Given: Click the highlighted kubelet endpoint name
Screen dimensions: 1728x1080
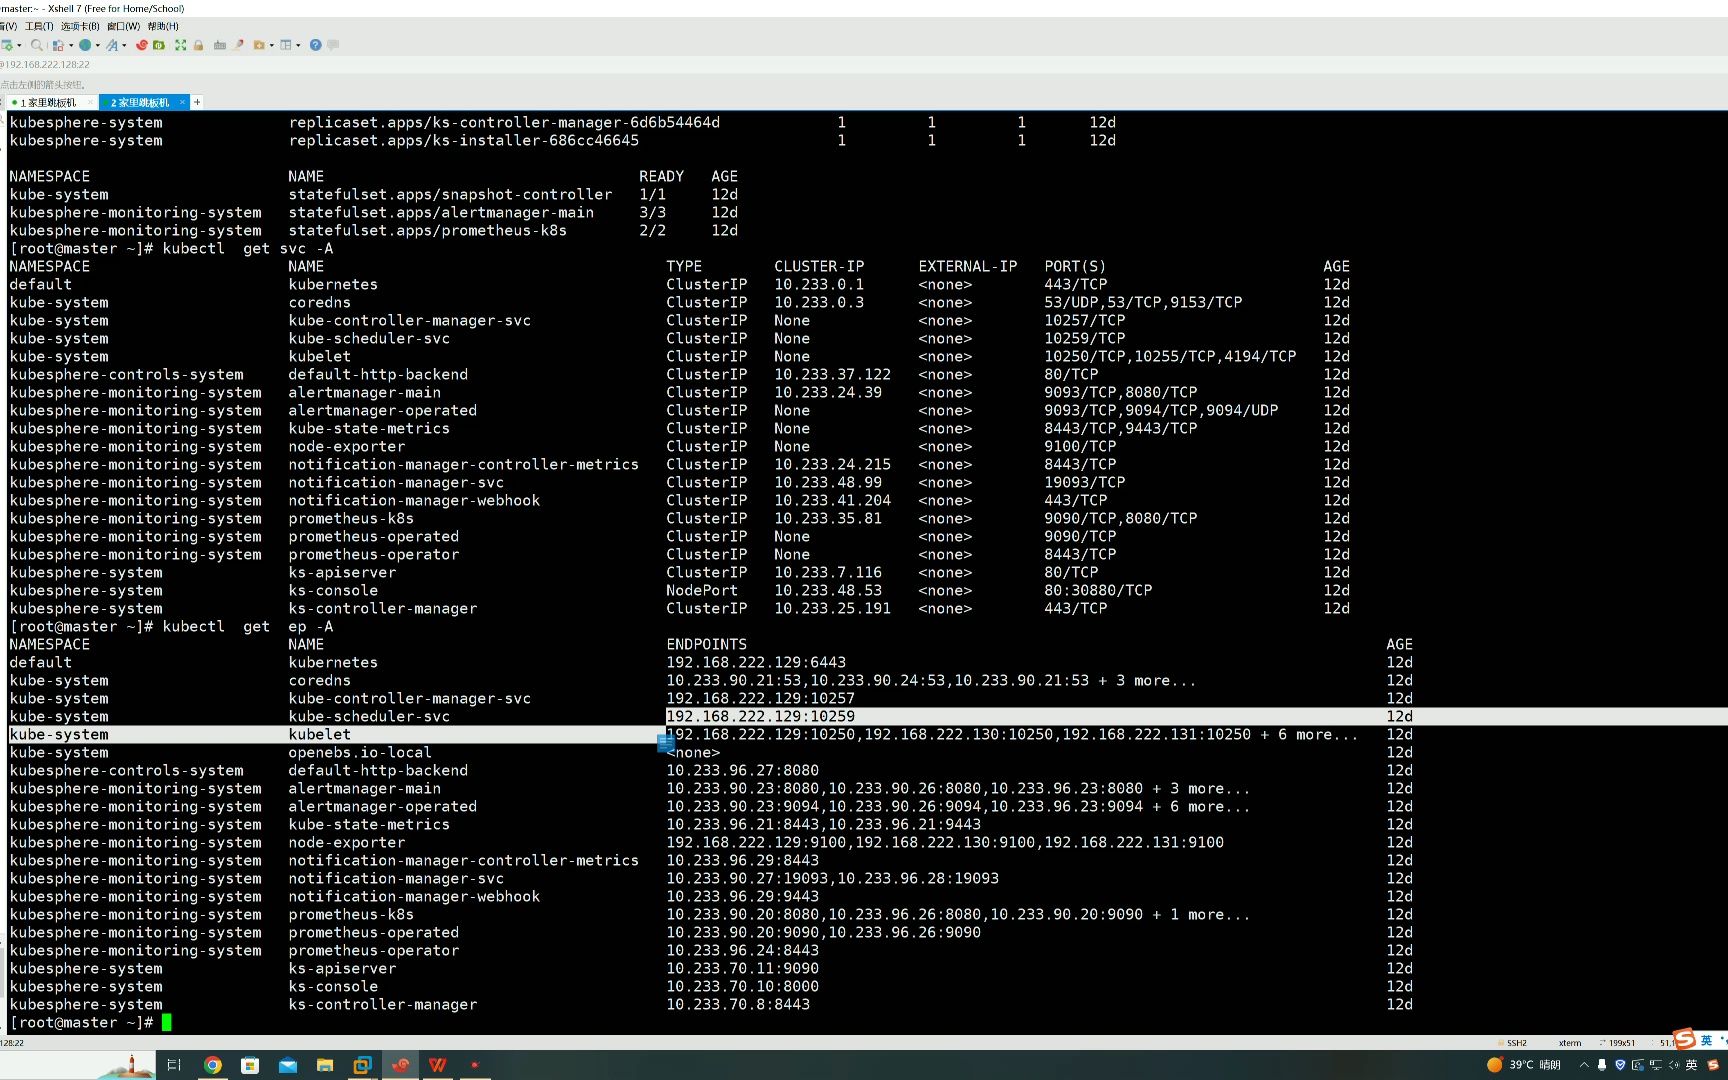Looking at the screenshot, I should tap(319, 734).
